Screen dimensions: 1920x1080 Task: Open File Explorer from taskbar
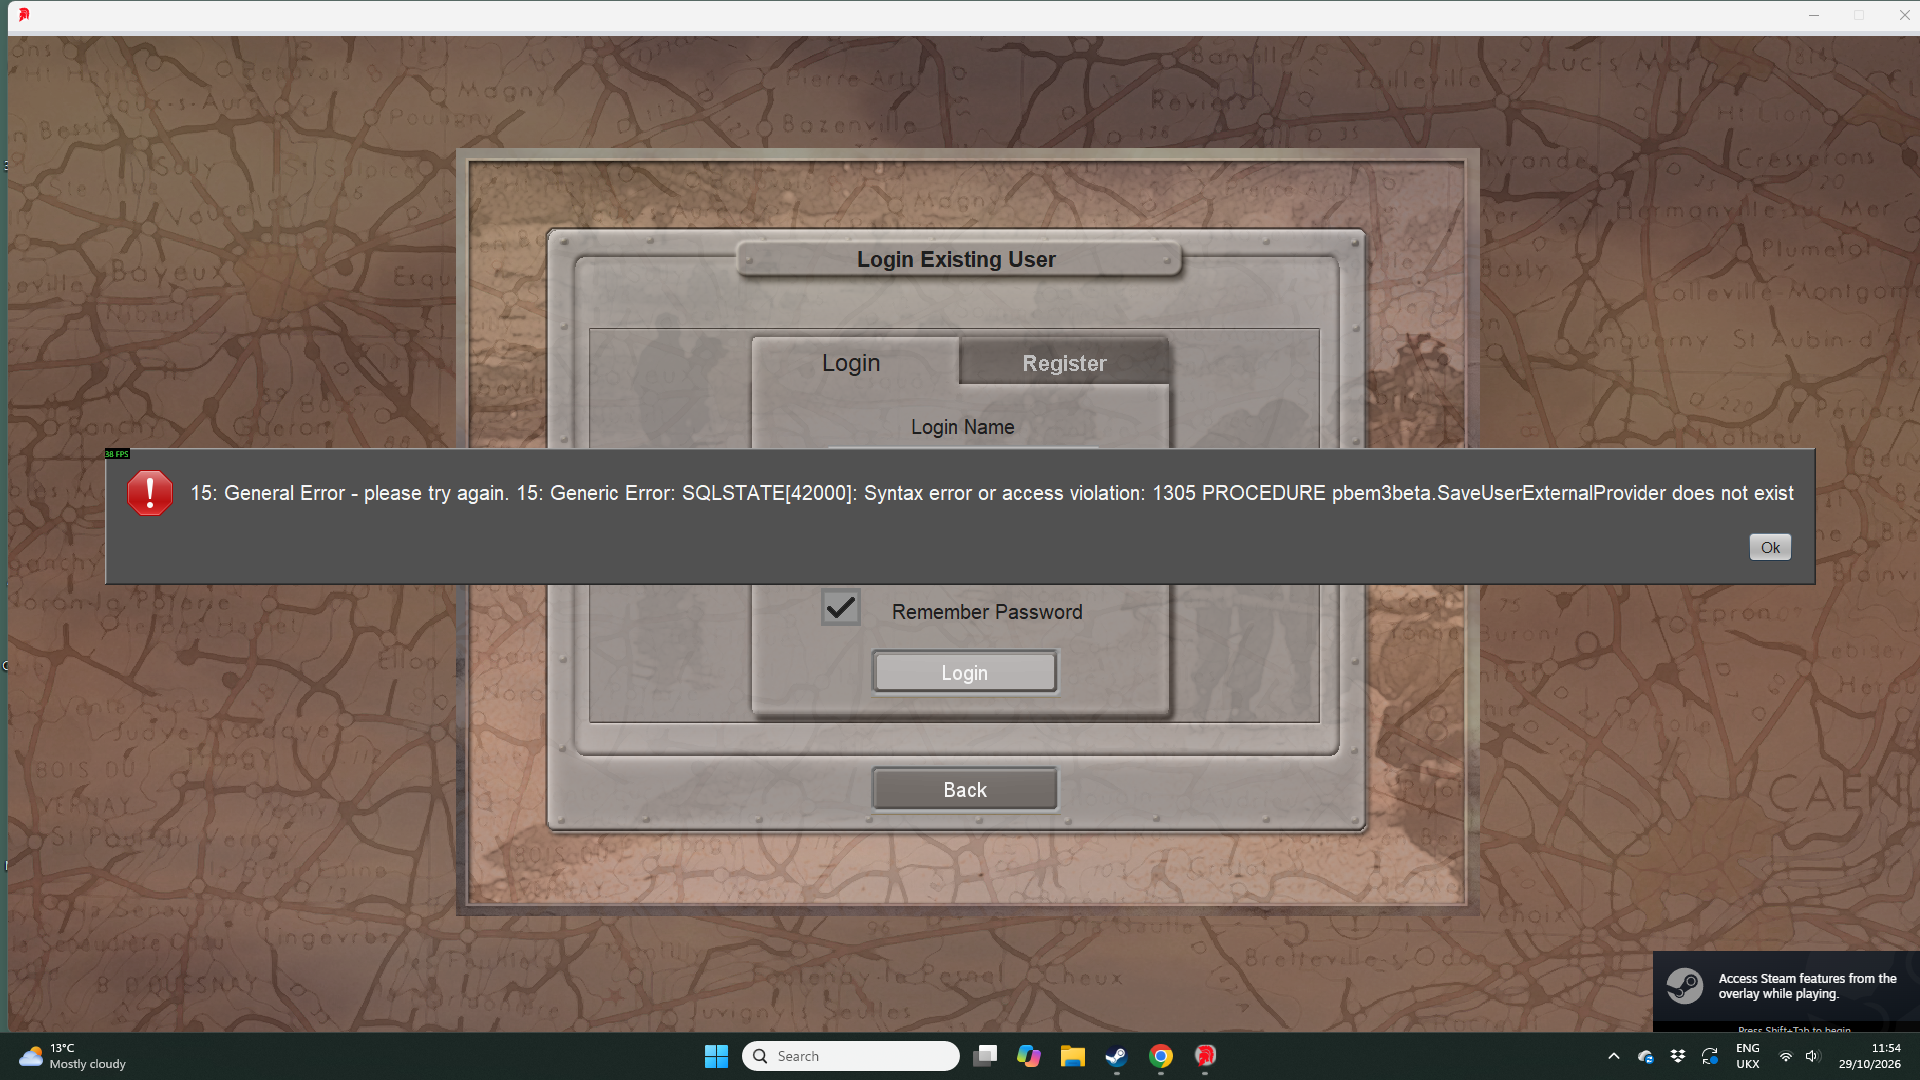coord(1073,1056)
